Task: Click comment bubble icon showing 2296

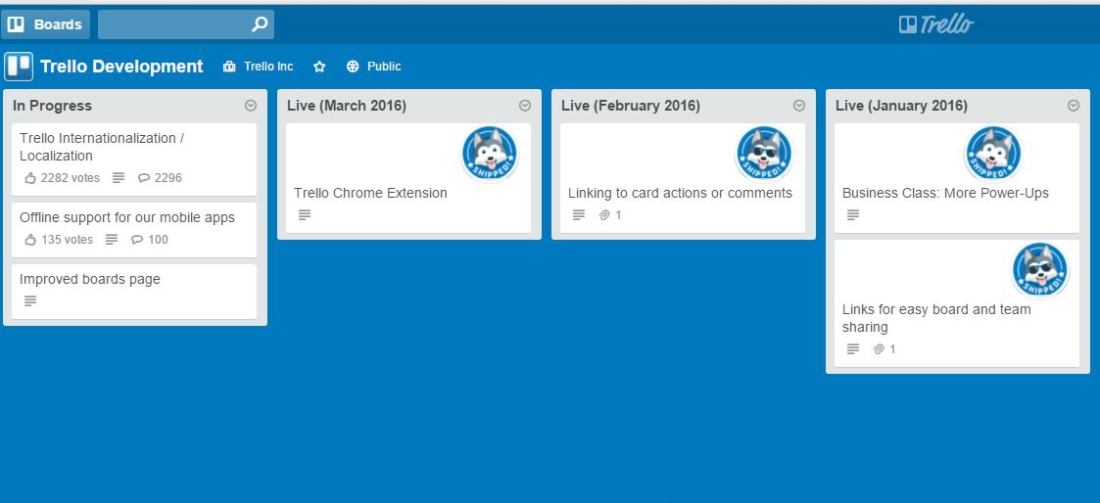Action: pyautogui.click(x=144, y=178)
